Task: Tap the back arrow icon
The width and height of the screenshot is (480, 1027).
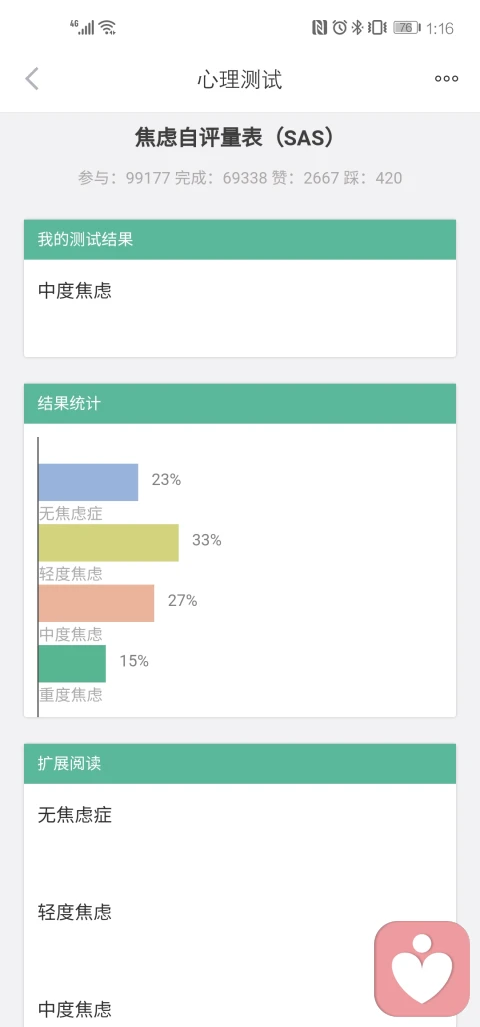Action: pos(31,79)
